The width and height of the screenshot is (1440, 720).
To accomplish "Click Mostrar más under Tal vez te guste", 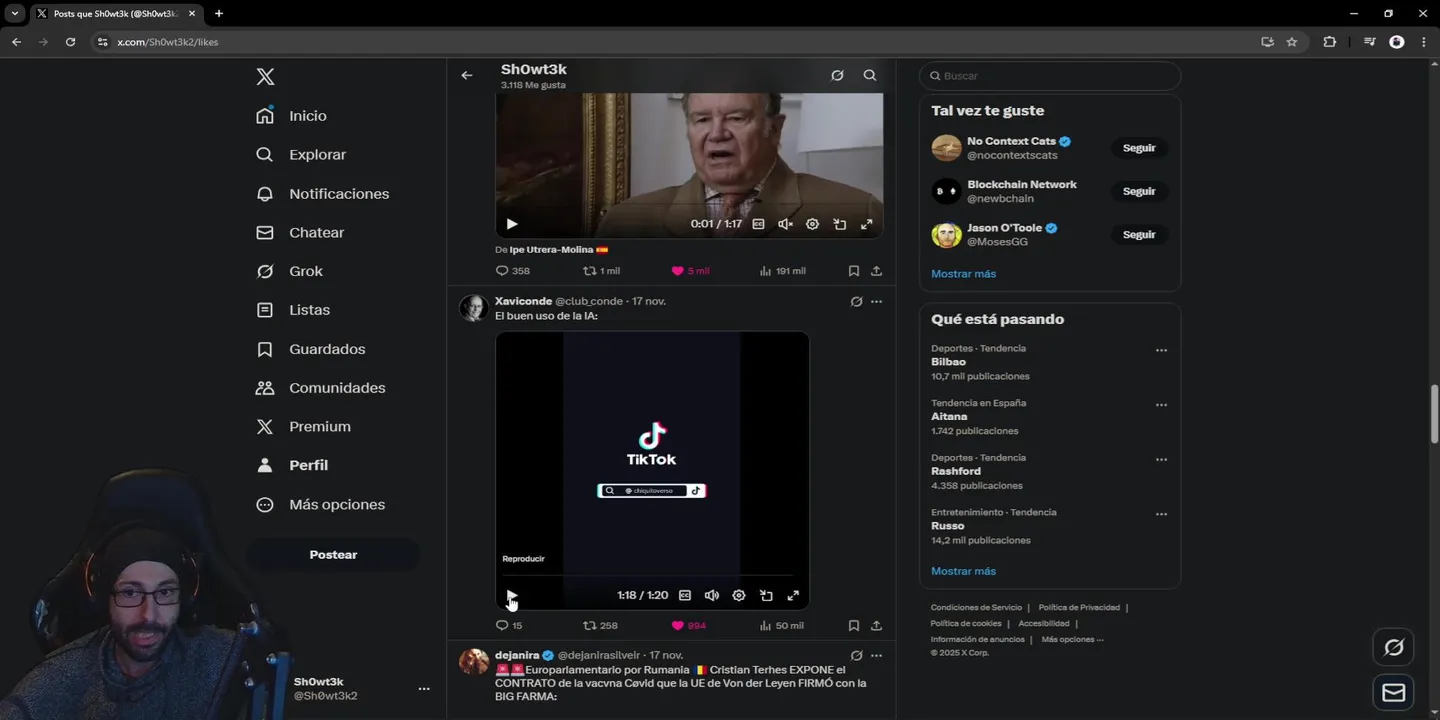I will [963, 274].
